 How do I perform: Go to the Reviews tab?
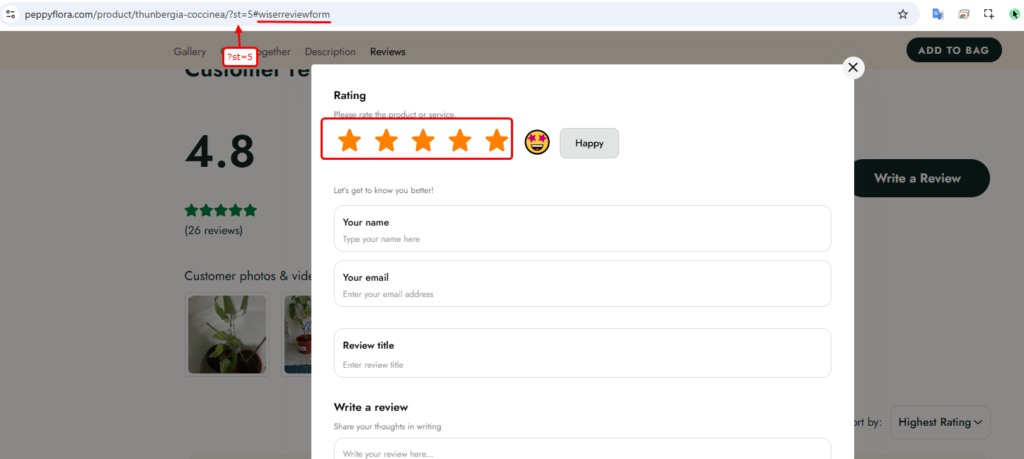point(388,52)
